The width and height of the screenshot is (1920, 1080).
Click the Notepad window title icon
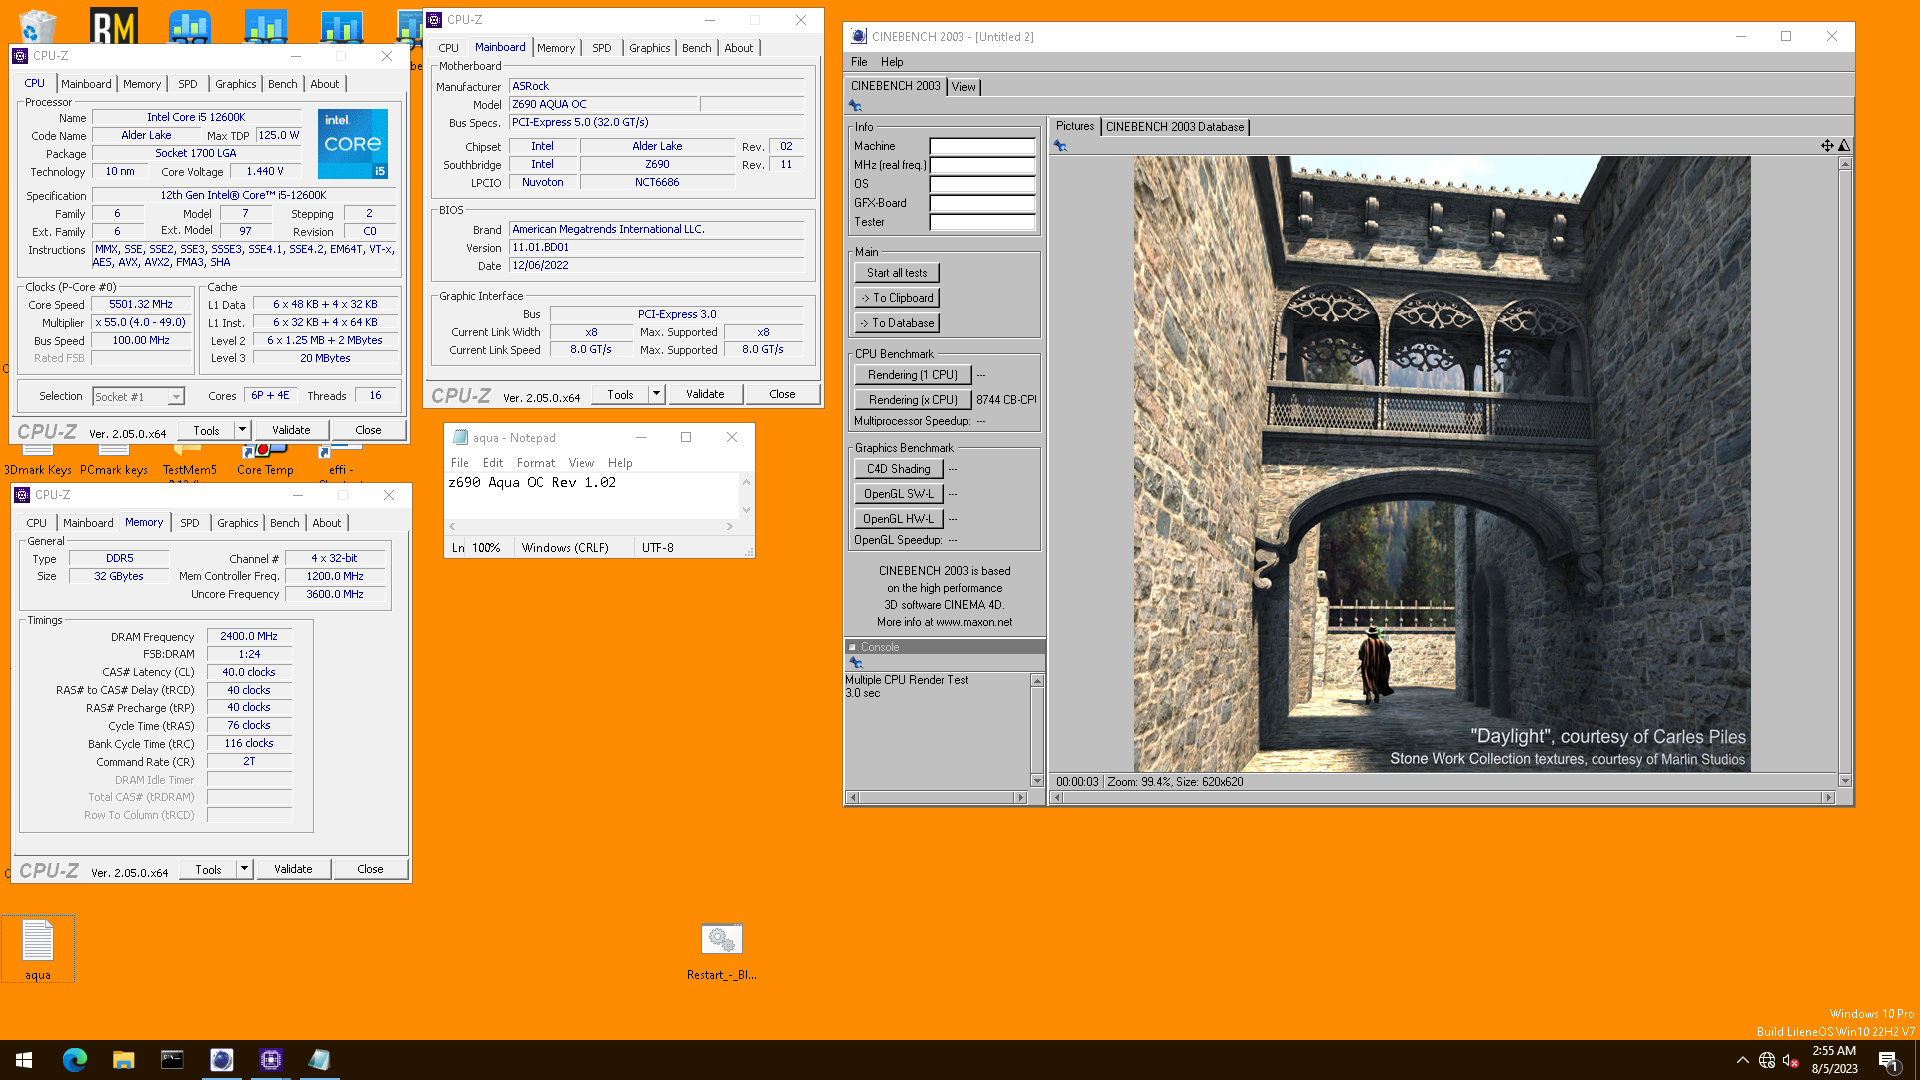[460, 437]
